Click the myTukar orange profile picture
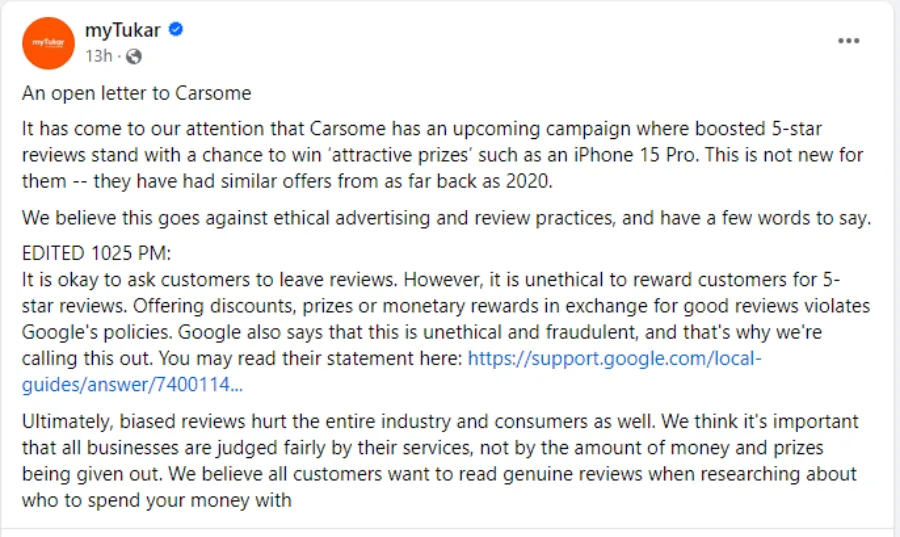Screen dimensions: 900x537 point(48,43)
